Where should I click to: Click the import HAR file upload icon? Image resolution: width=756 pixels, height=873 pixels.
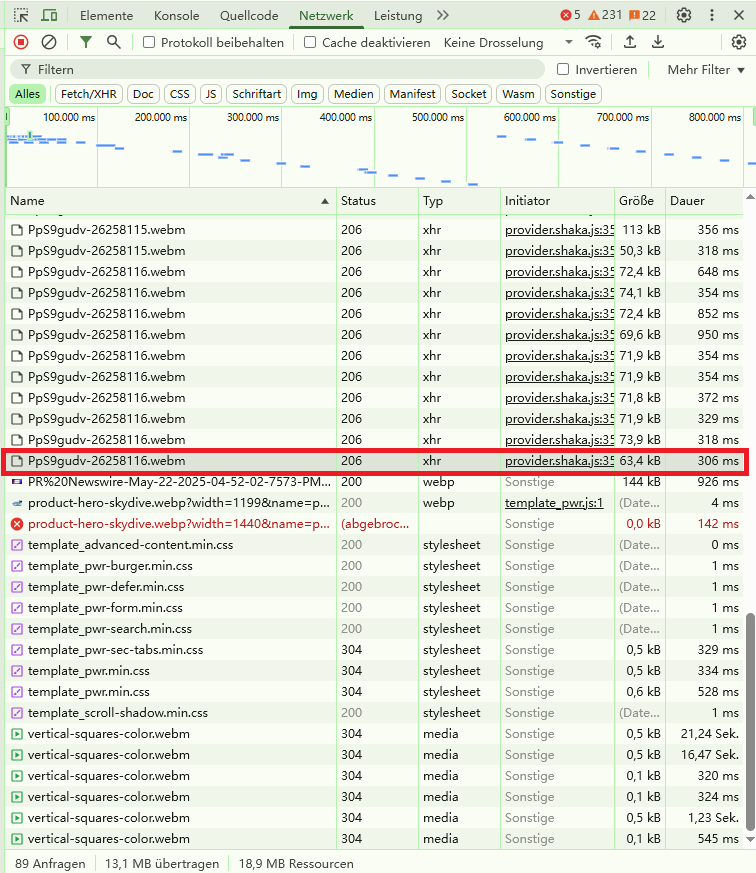(630, 42)
